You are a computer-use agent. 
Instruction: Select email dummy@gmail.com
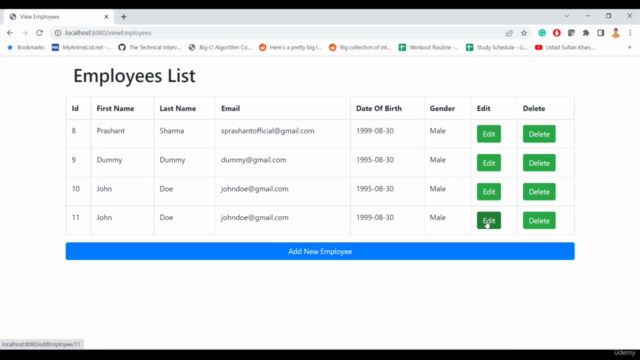pyautogui.click(x=253, y=160)
